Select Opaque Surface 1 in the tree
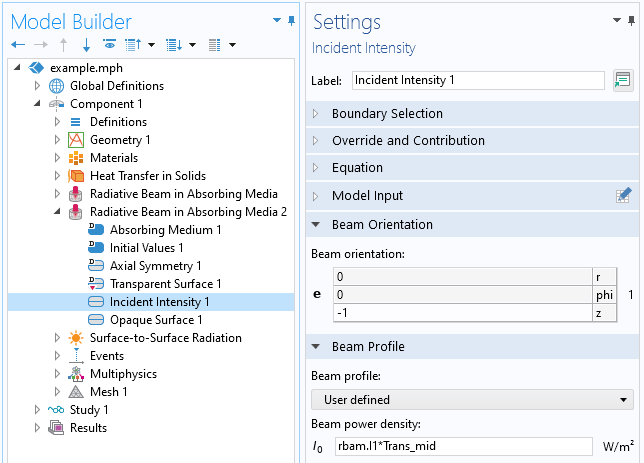Image resolution: width=644 pixels, height=463 pixels. [156, 320]
